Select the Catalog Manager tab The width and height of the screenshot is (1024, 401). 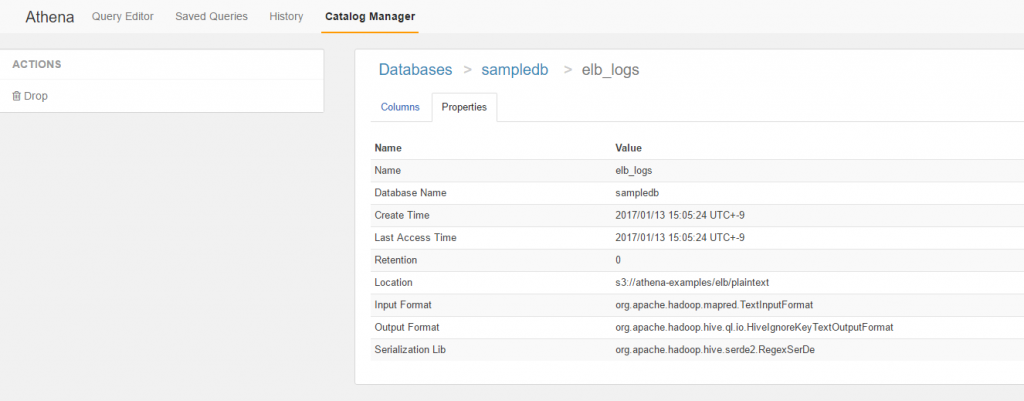click(370, 16)
